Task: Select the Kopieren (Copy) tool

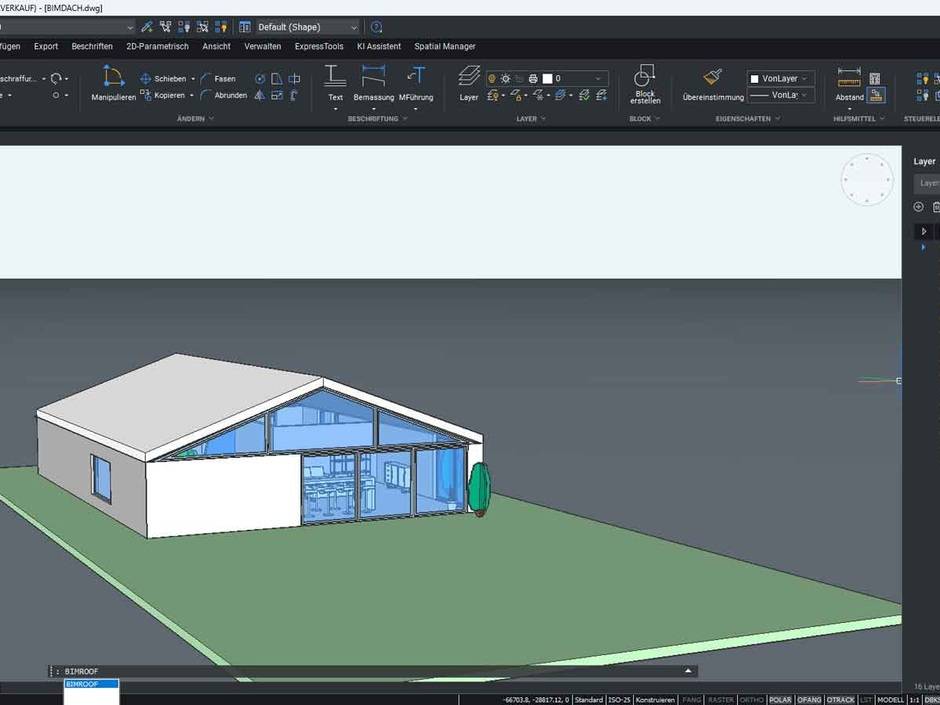Action: point(167,95)
